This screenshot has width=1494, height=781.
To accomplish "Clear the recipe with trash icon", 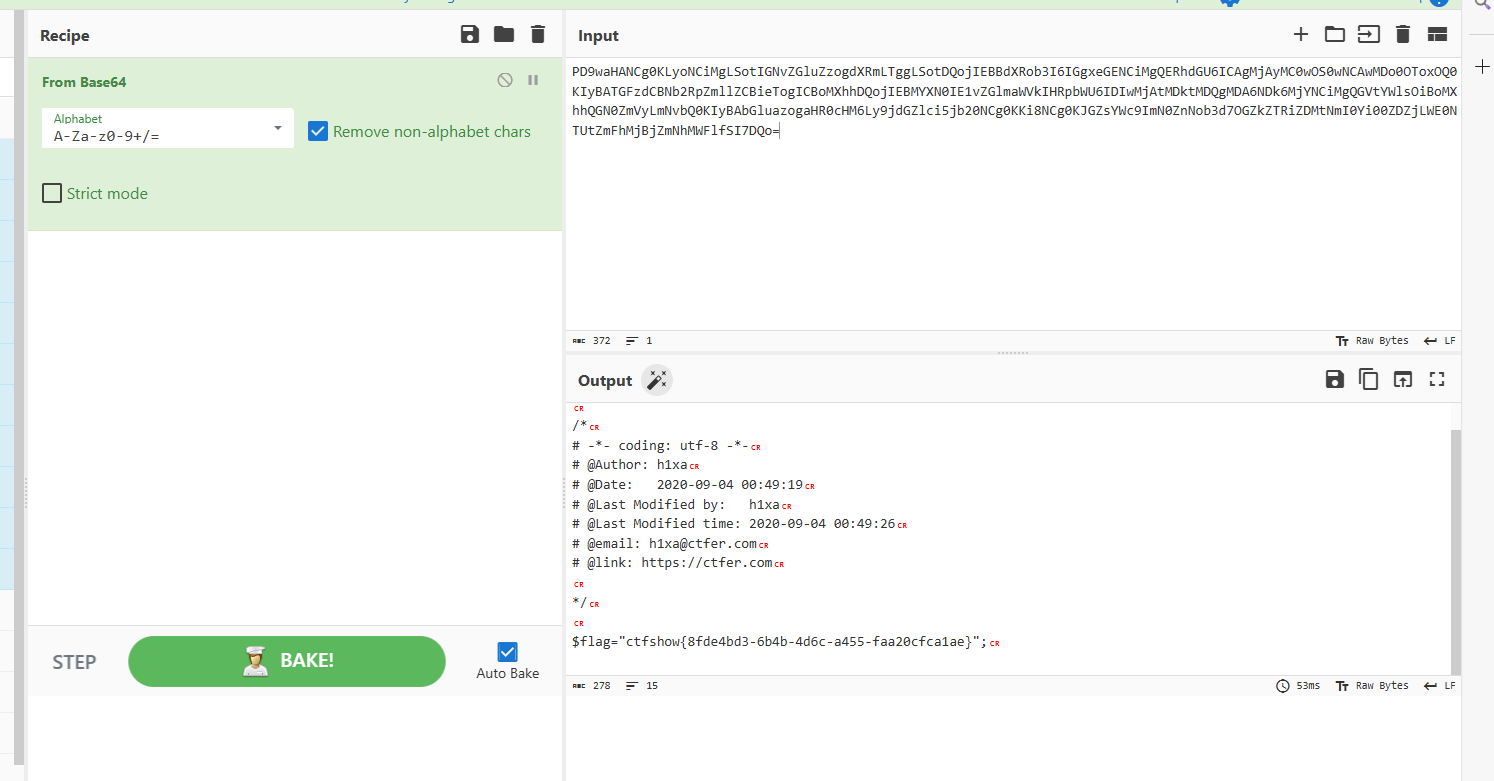I will 538,35.
